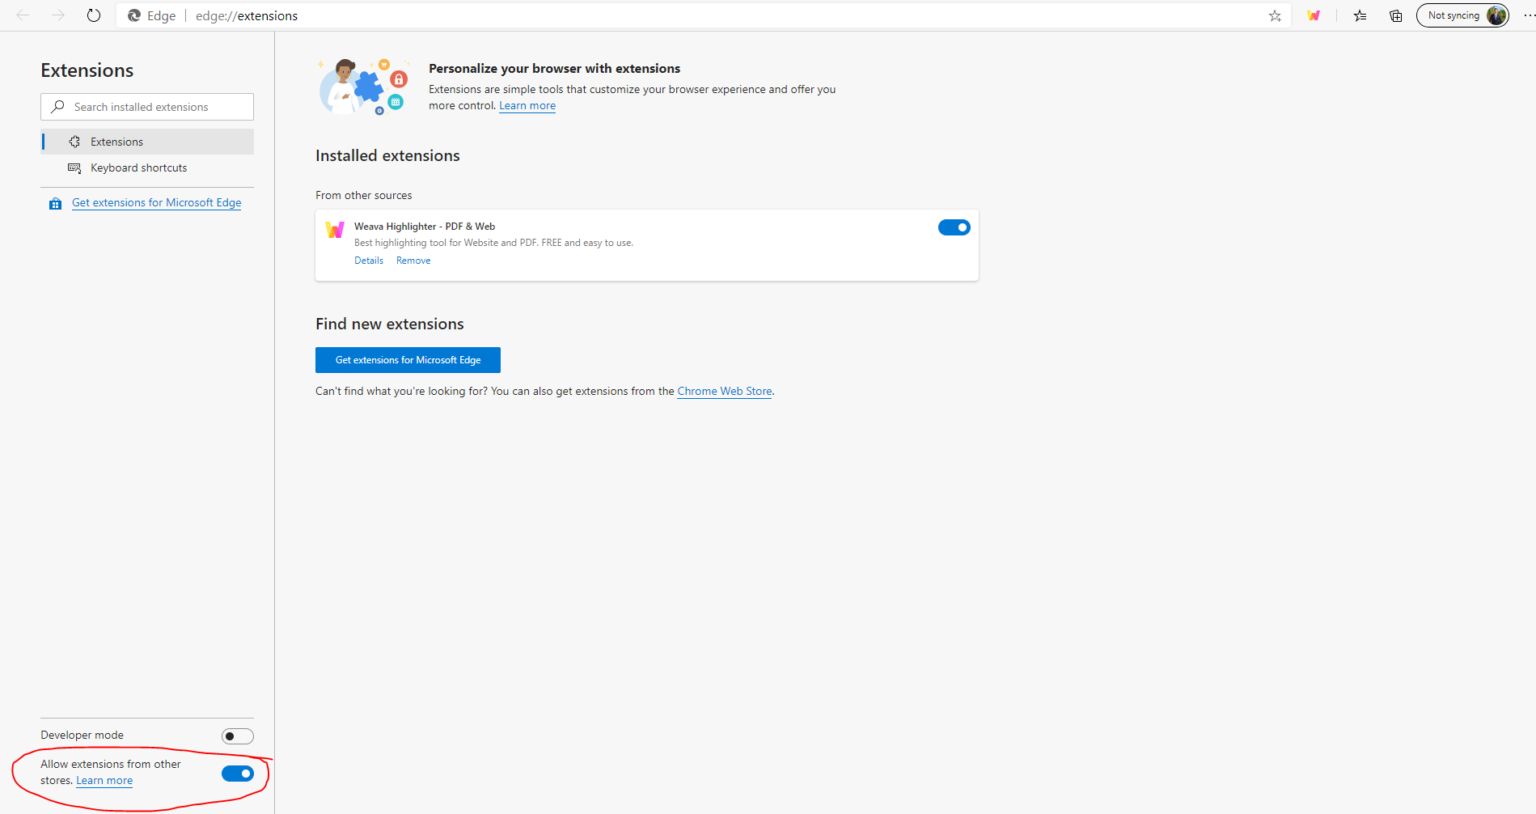Open the Chrome Web Store link
The width and height of the screenshot is (1536, 814).
tap(724, 391)
